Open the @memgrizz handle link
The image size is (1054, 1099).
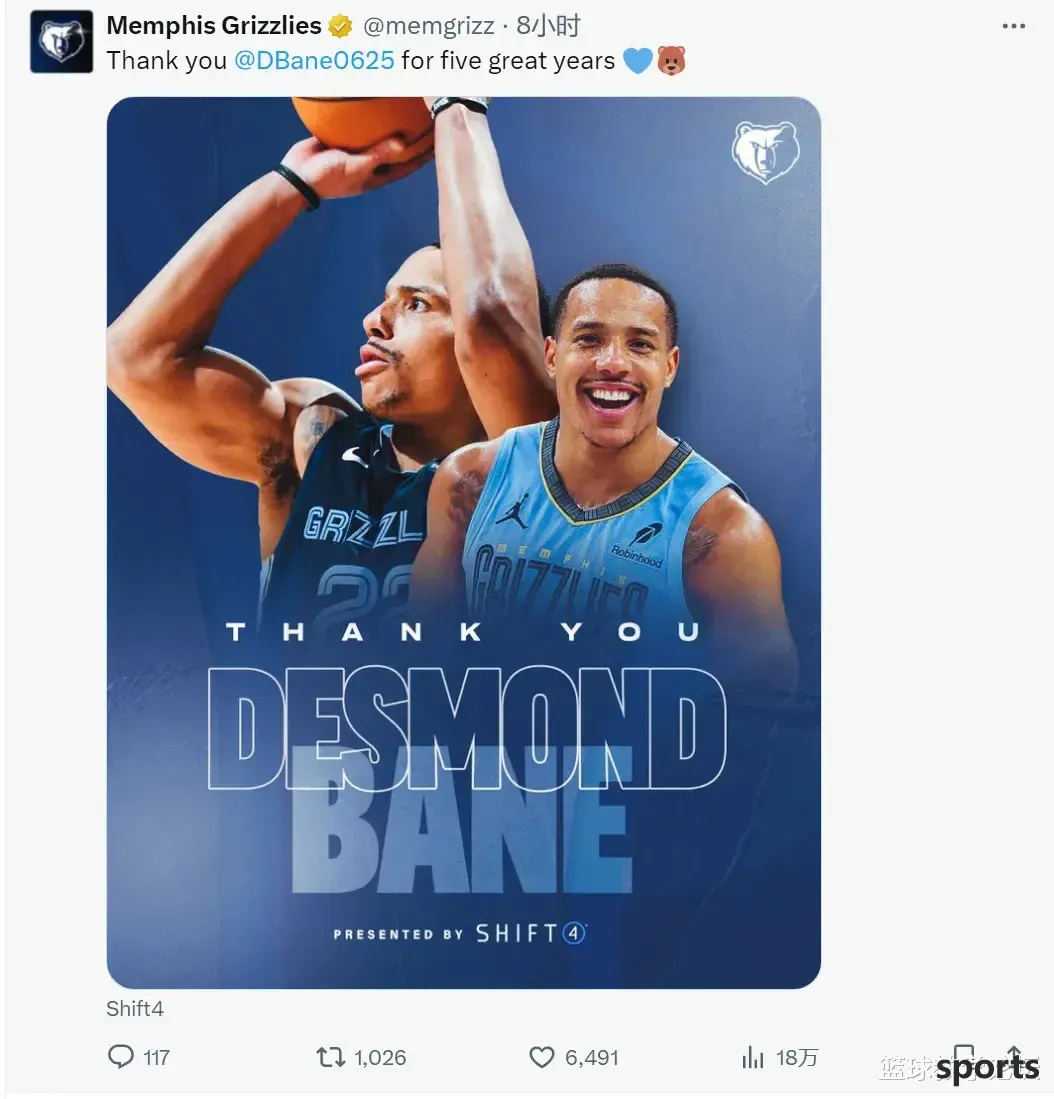[x=428, y=26]
